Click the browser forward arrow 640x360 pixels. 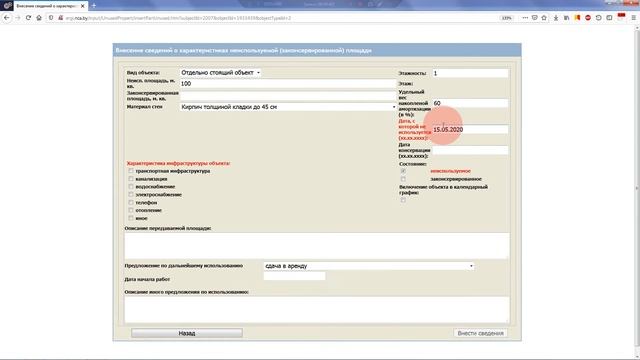click(x=18, y=18)
